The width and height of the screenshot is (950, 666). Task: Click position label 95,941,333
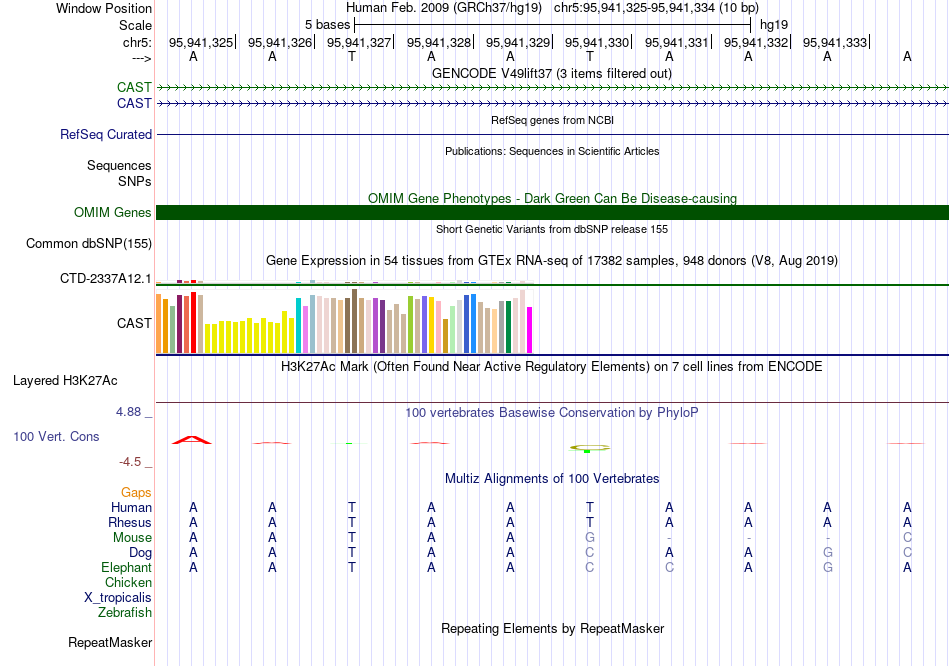point(835,42)
